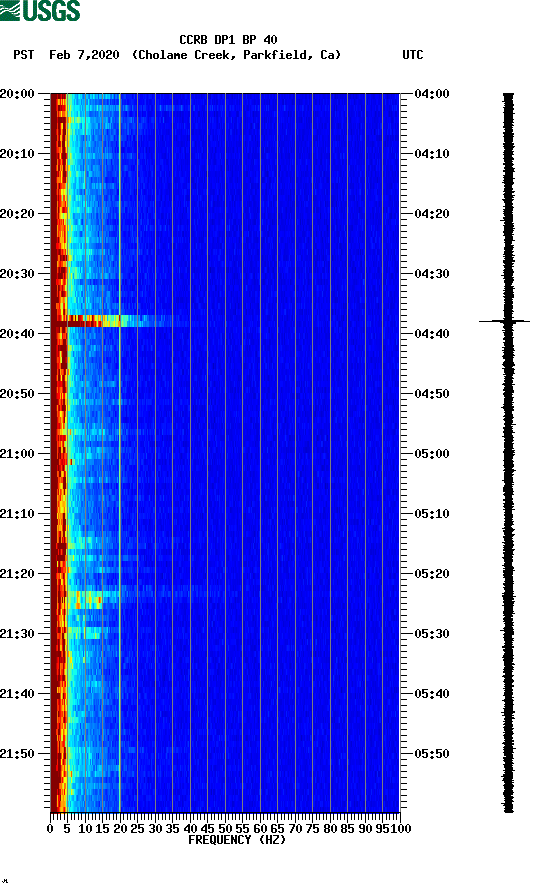Click the waveform trace beside 05:00
Screen dimensions: 552x892
tap(508, 453)
